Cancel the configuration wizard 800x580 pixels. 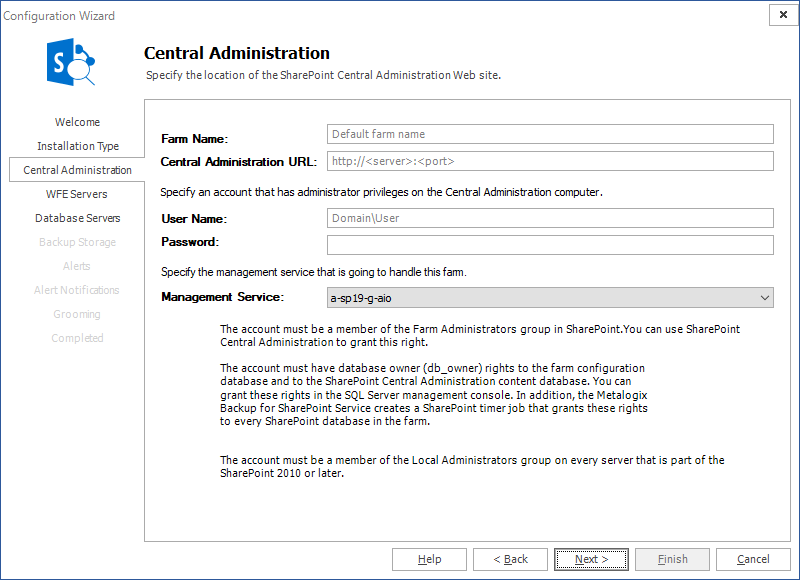point(753,559)
